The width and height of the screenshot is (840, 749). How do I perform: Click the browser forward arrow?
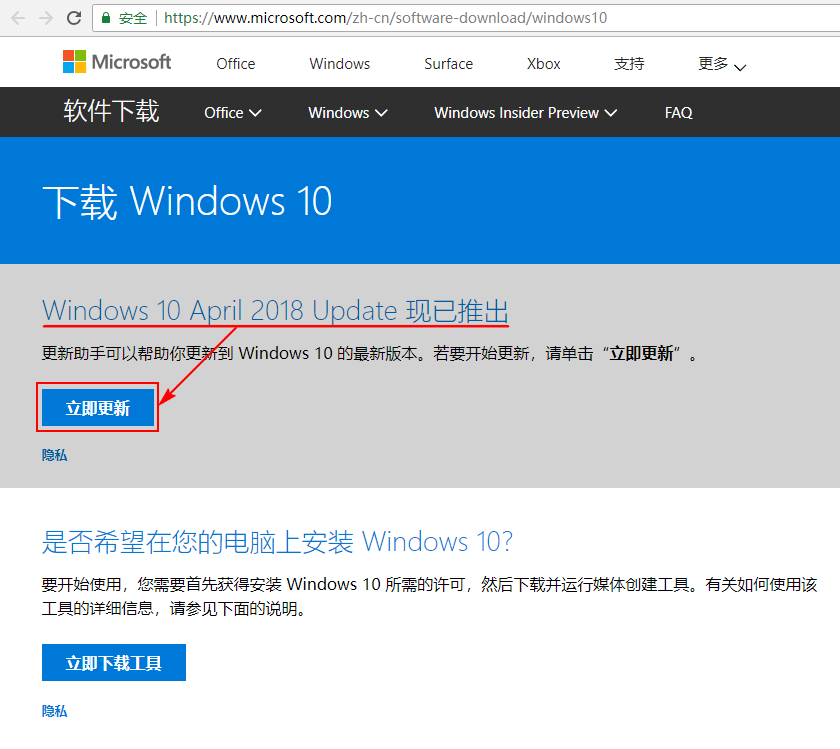pyautogui.click(x=46, y=18)
